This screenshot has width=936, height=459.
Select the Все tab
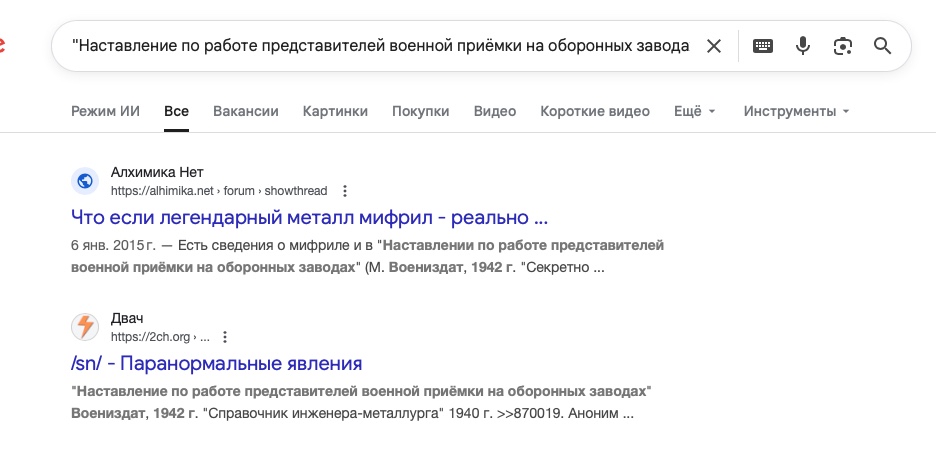(x=176, y=111)
